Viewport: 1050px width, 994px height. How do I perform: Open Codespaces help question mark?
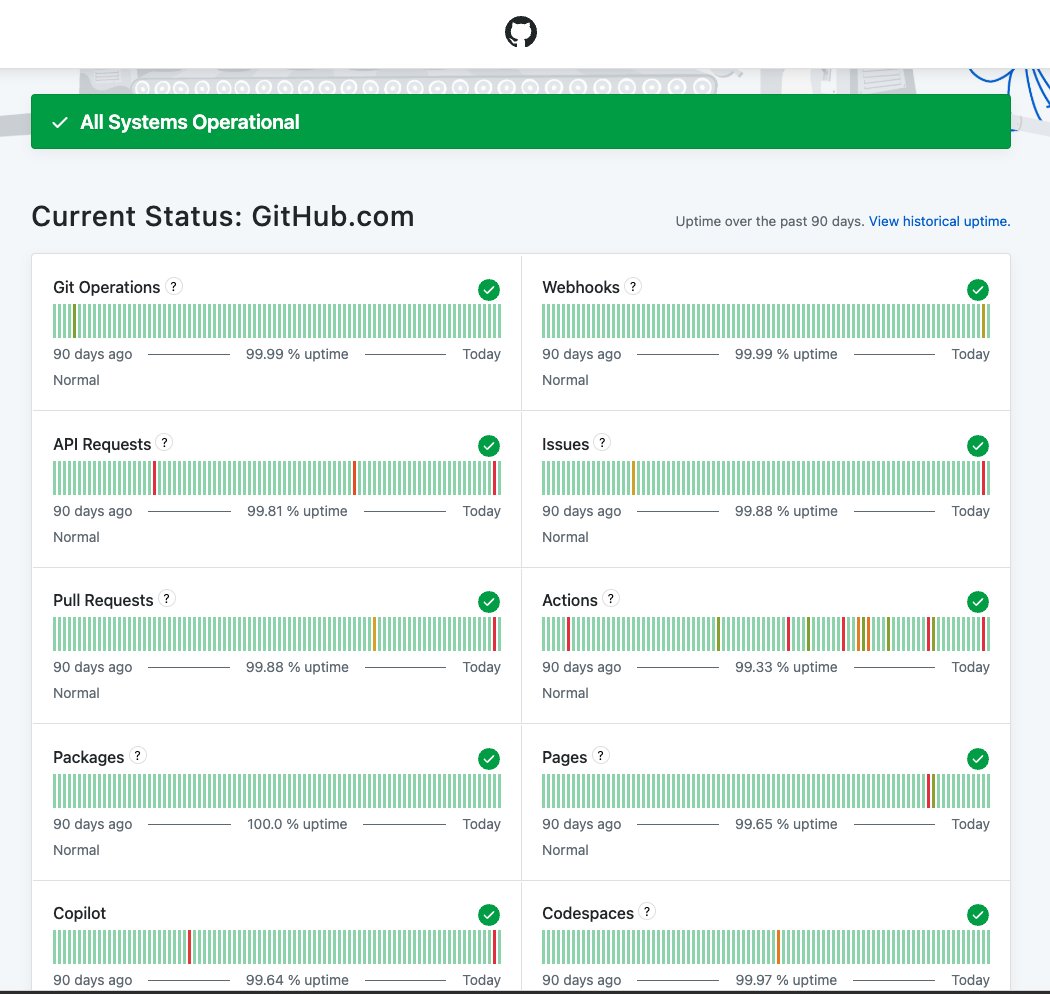click(647, 912)
